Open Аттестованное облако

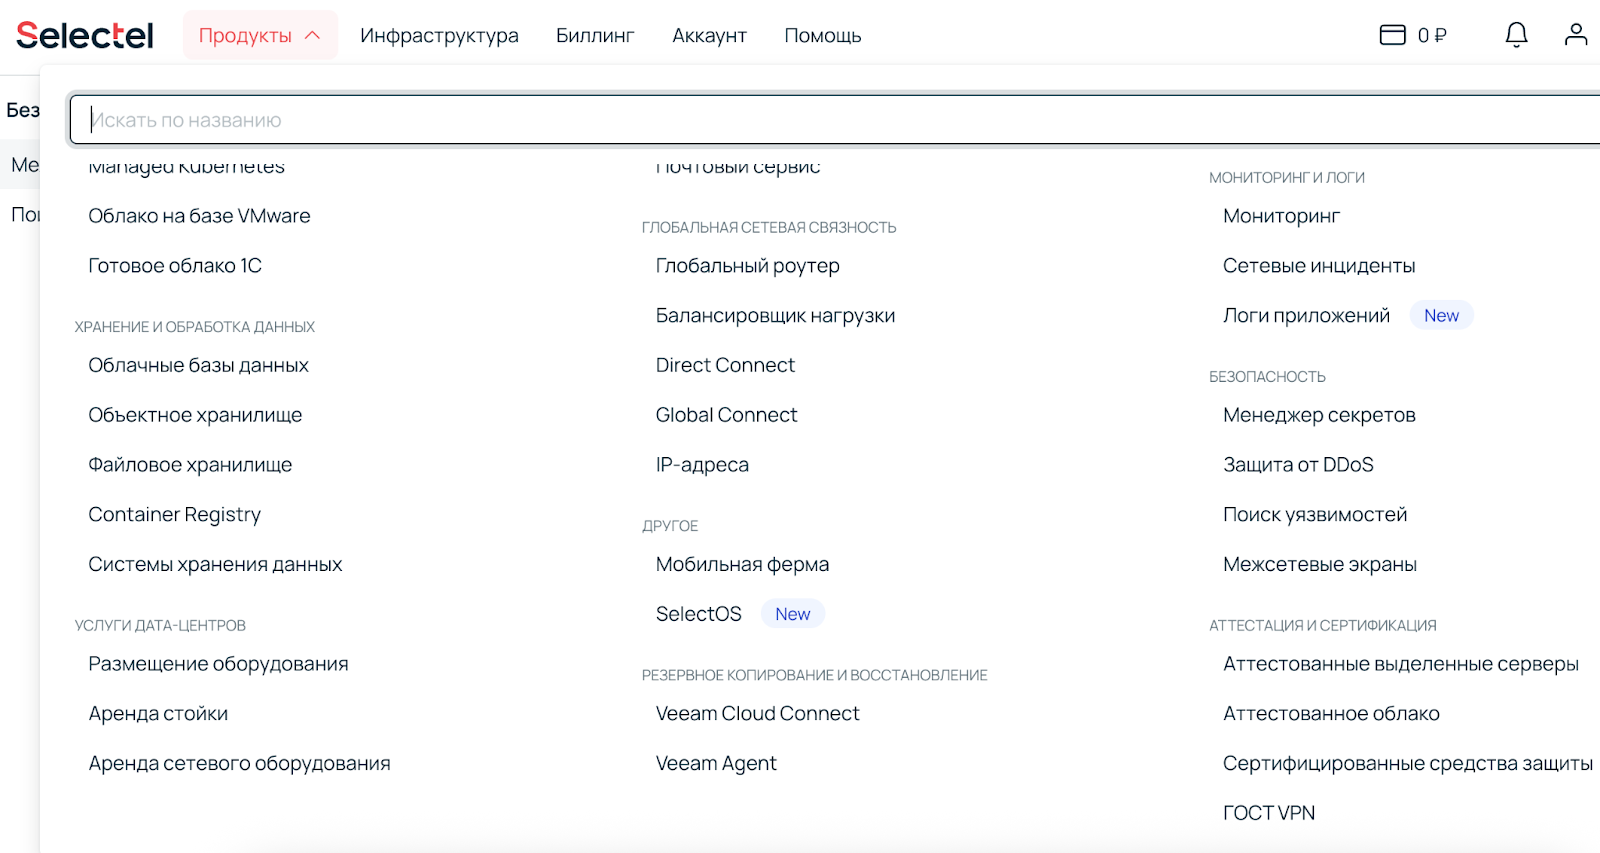click(x=1331, y=714)
